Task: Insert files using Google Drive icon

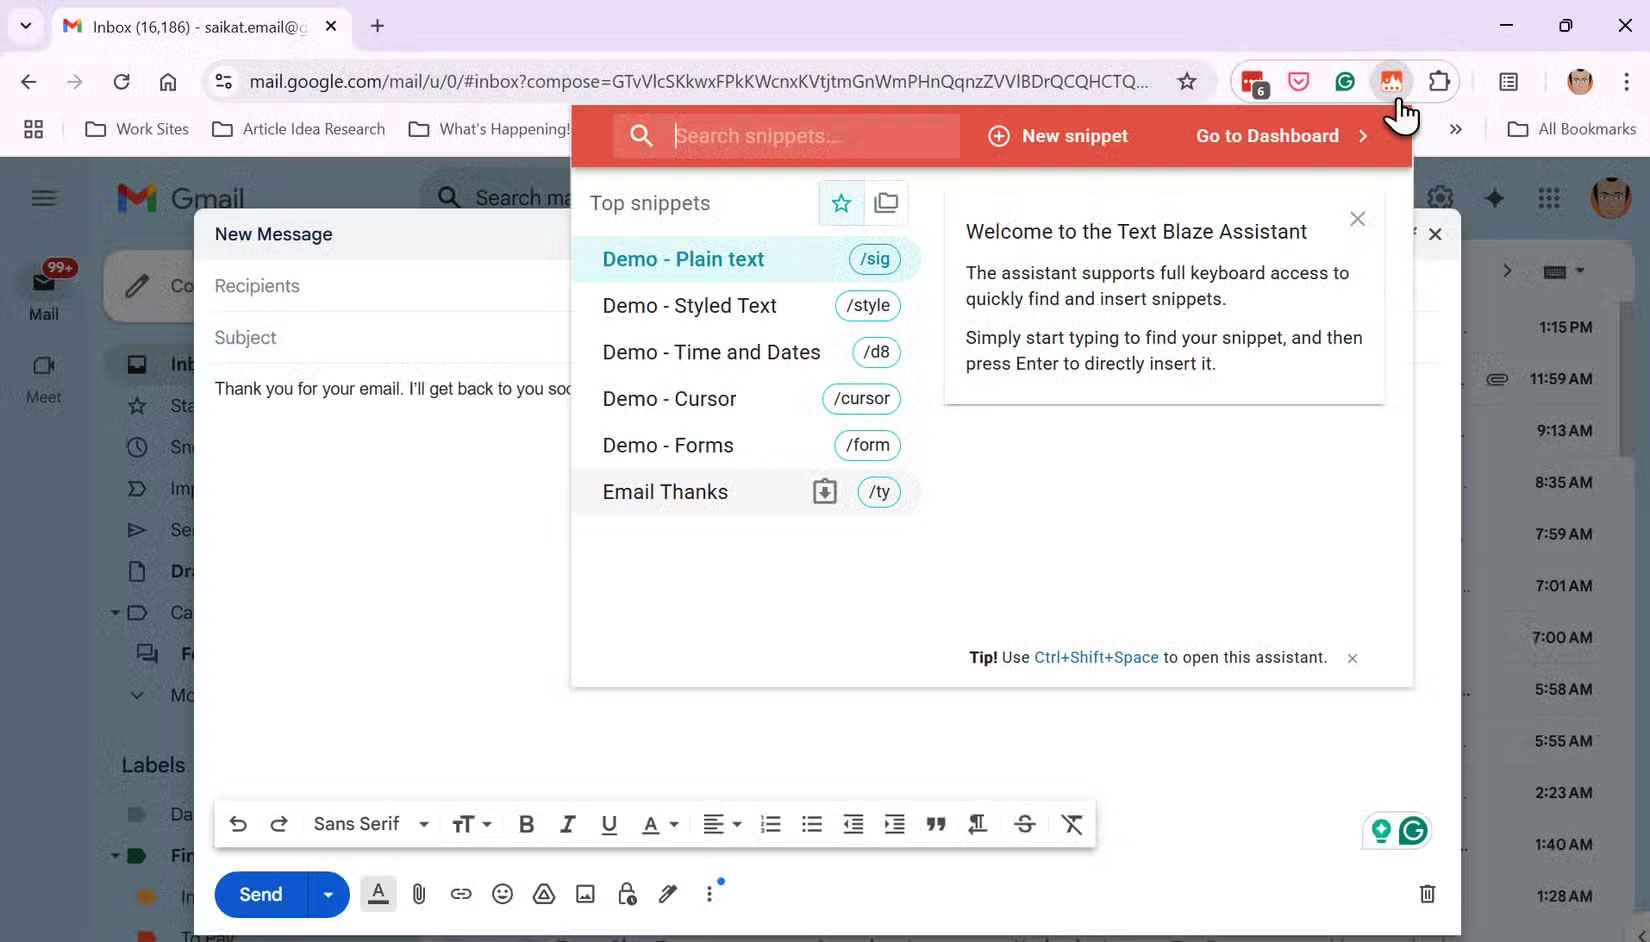Action: point(544,894)
